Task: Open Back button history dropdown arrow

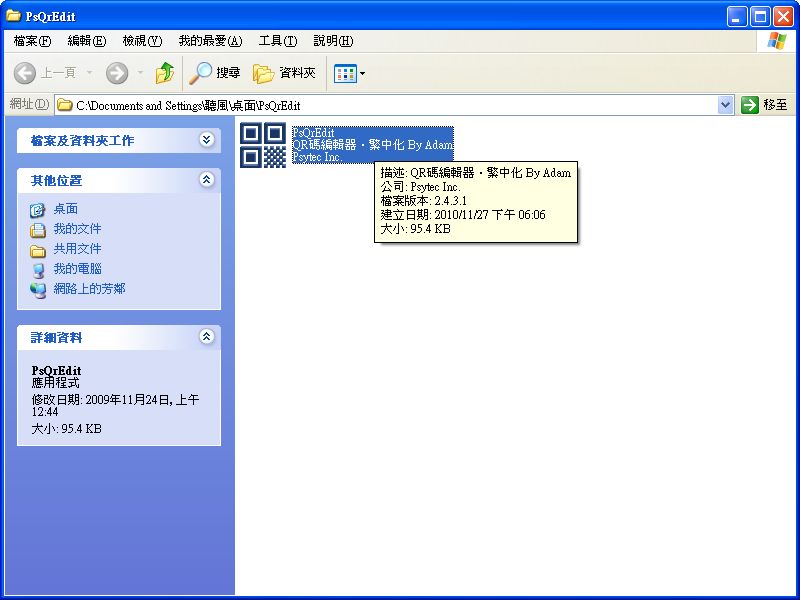Action: 89,73
